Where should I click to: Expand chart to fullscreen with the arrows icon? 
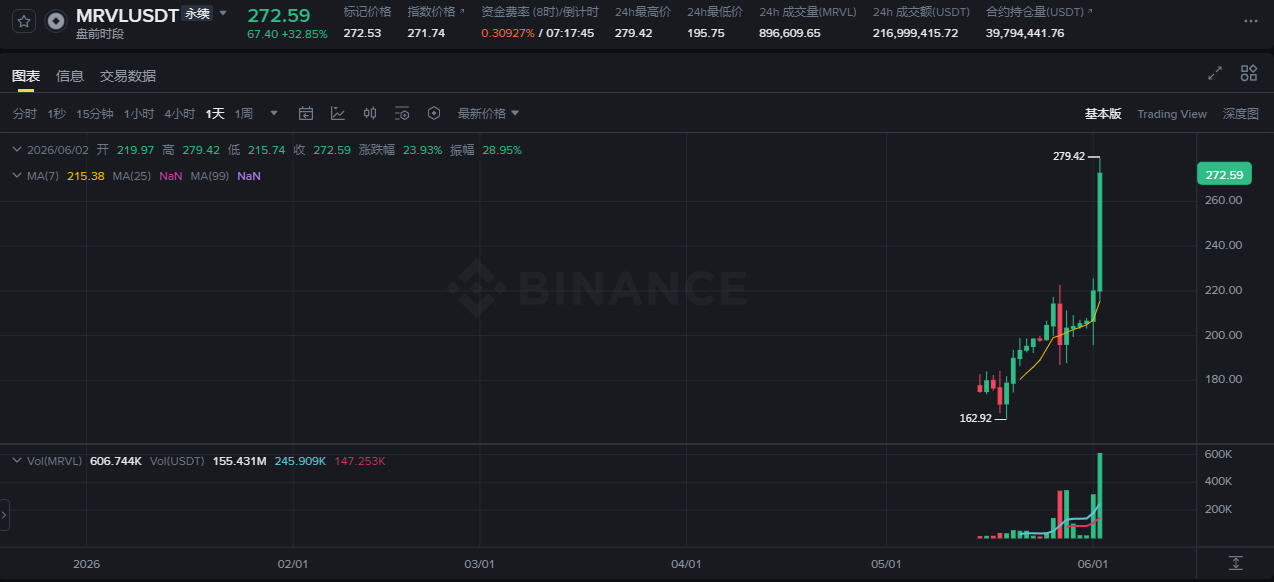click(1215, 73)
